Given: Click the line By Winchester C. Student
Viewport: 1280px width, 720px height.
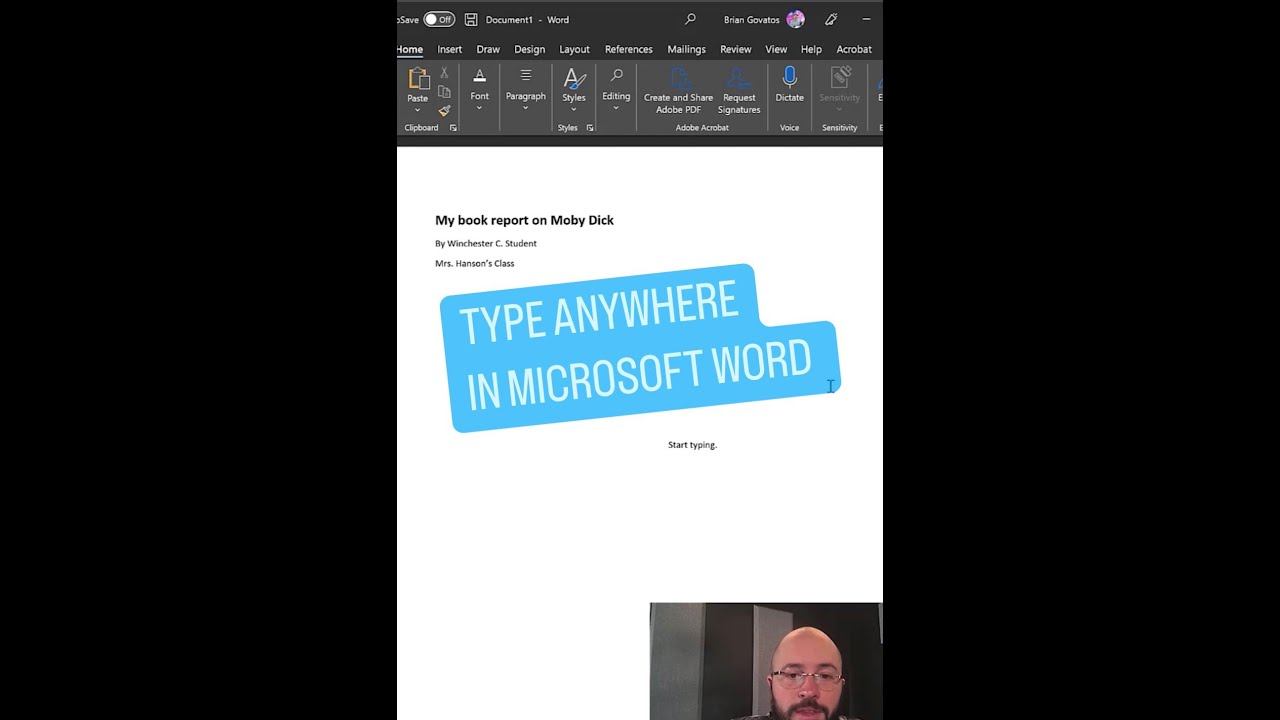Looking at the screenshot, I should click(x=486, y=244).
